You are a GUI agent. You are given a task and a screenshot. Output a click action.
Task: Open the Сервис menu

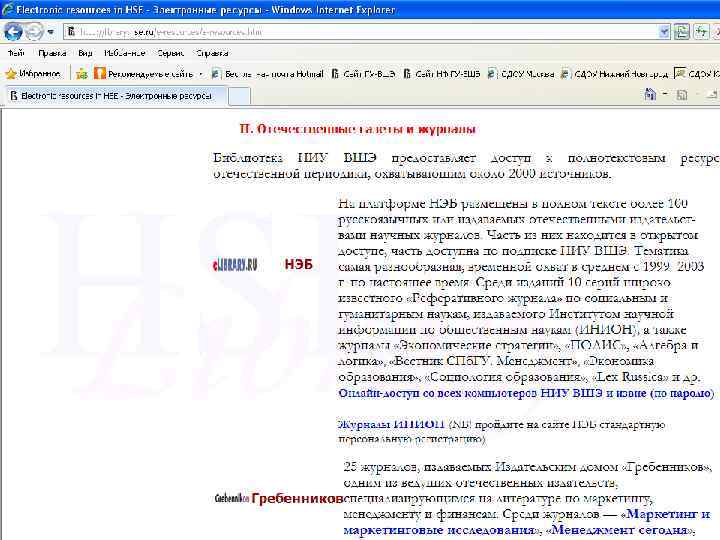click(x=170, y=53)
